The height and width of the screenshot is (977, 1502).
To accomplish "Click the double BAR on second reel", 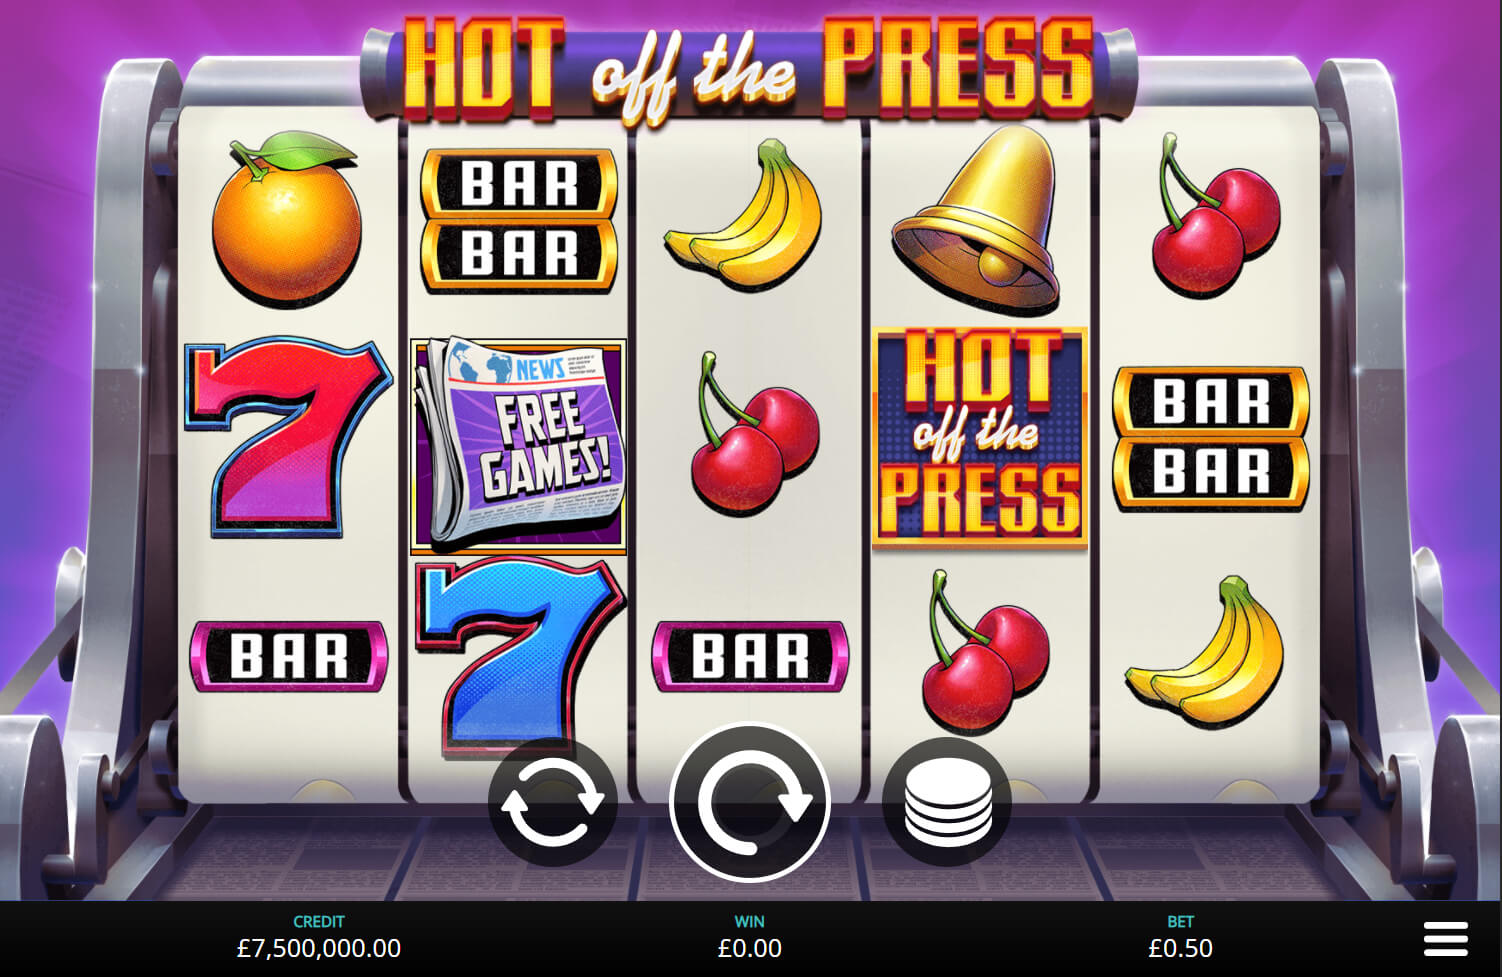I will tap(519, 220).
